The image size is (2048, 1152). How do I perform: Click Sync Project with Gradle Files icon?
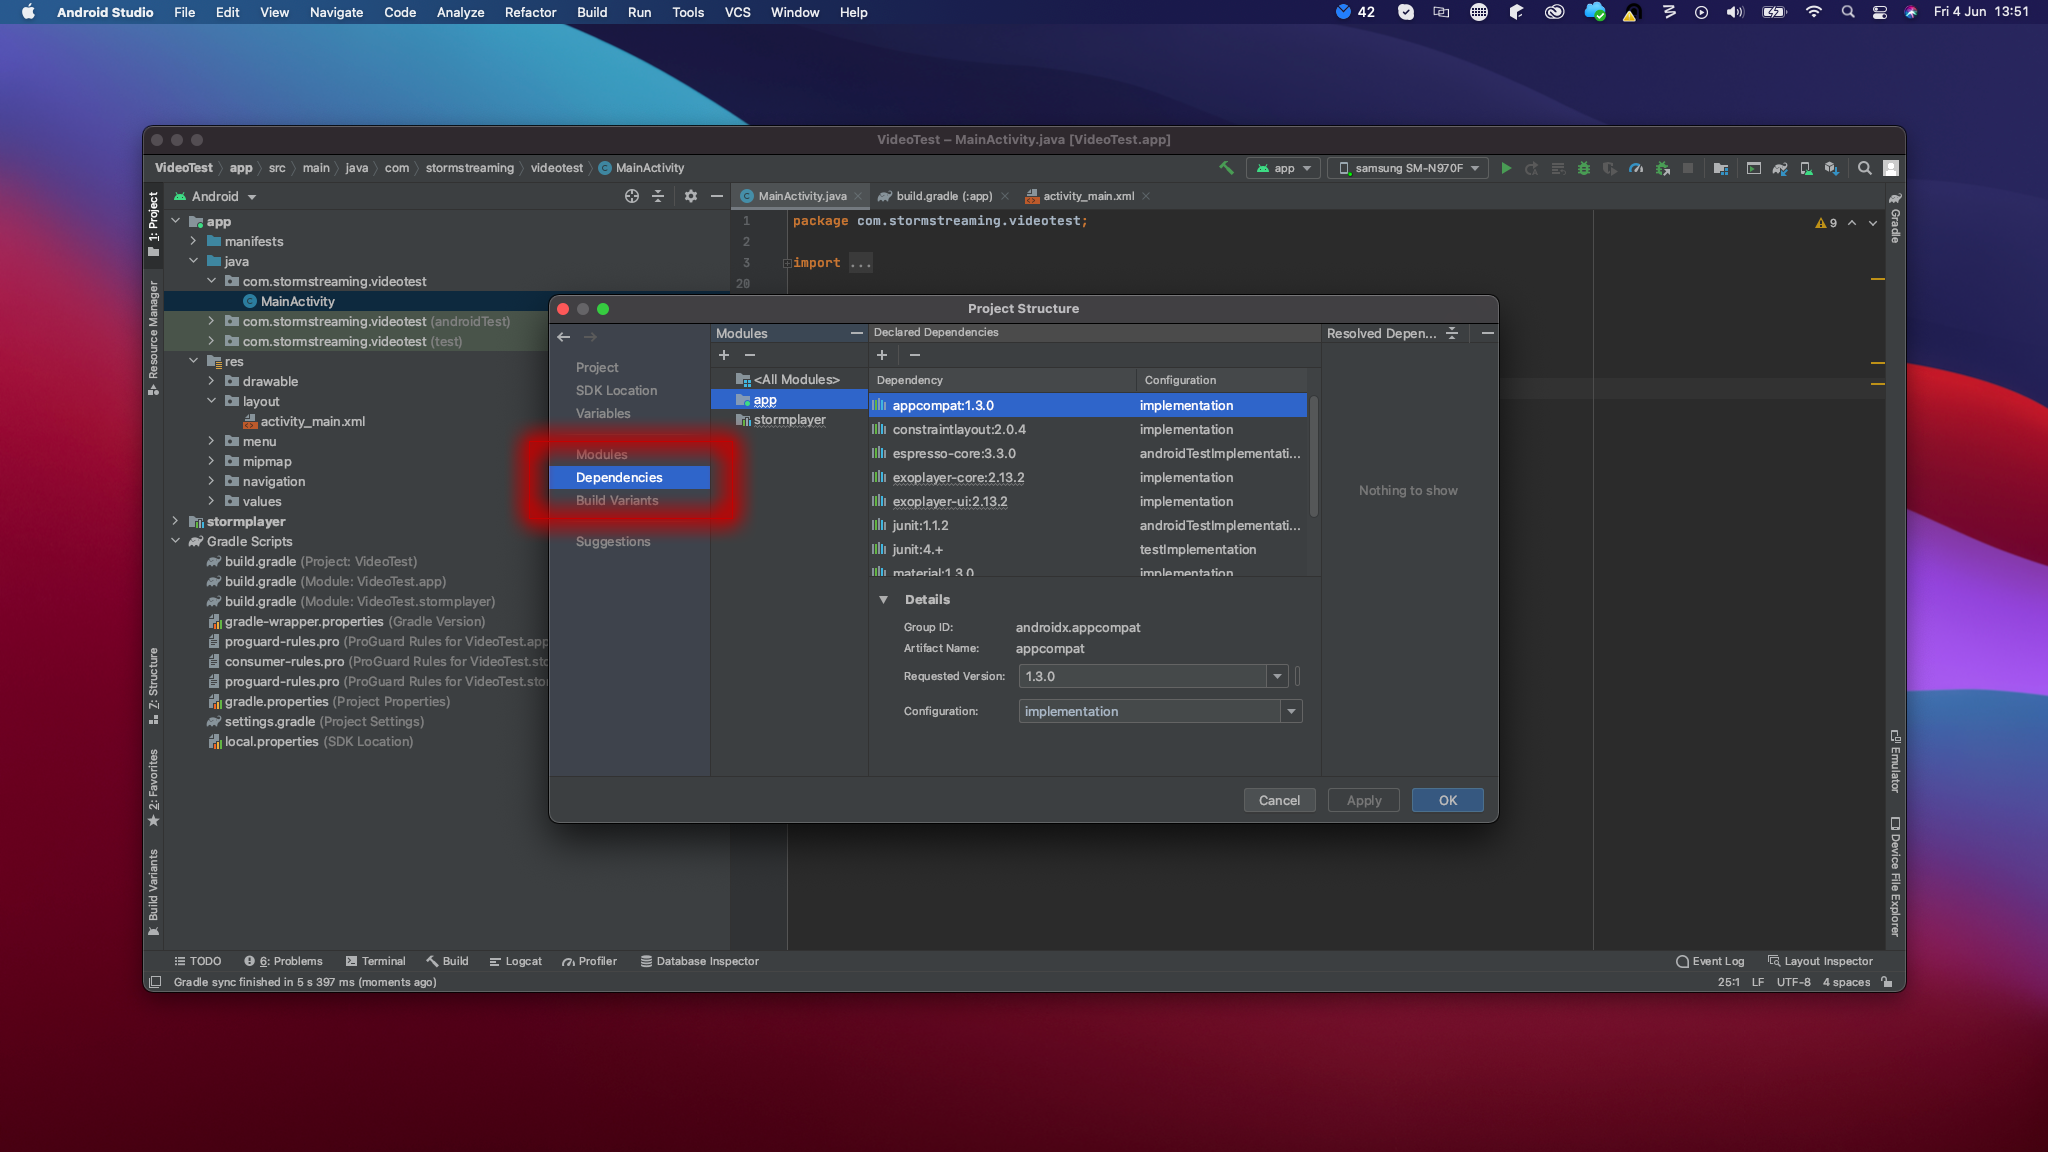click(x=1780, y=168)
